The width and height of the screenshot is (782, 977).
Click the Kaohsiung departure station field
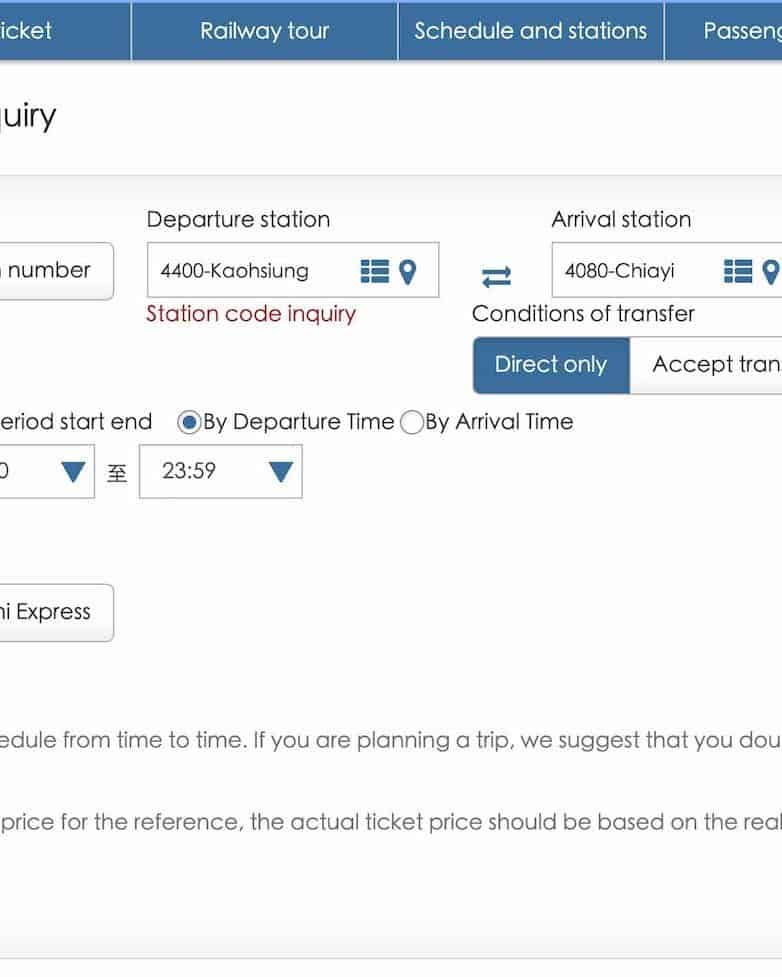click(x=250, y=271)
